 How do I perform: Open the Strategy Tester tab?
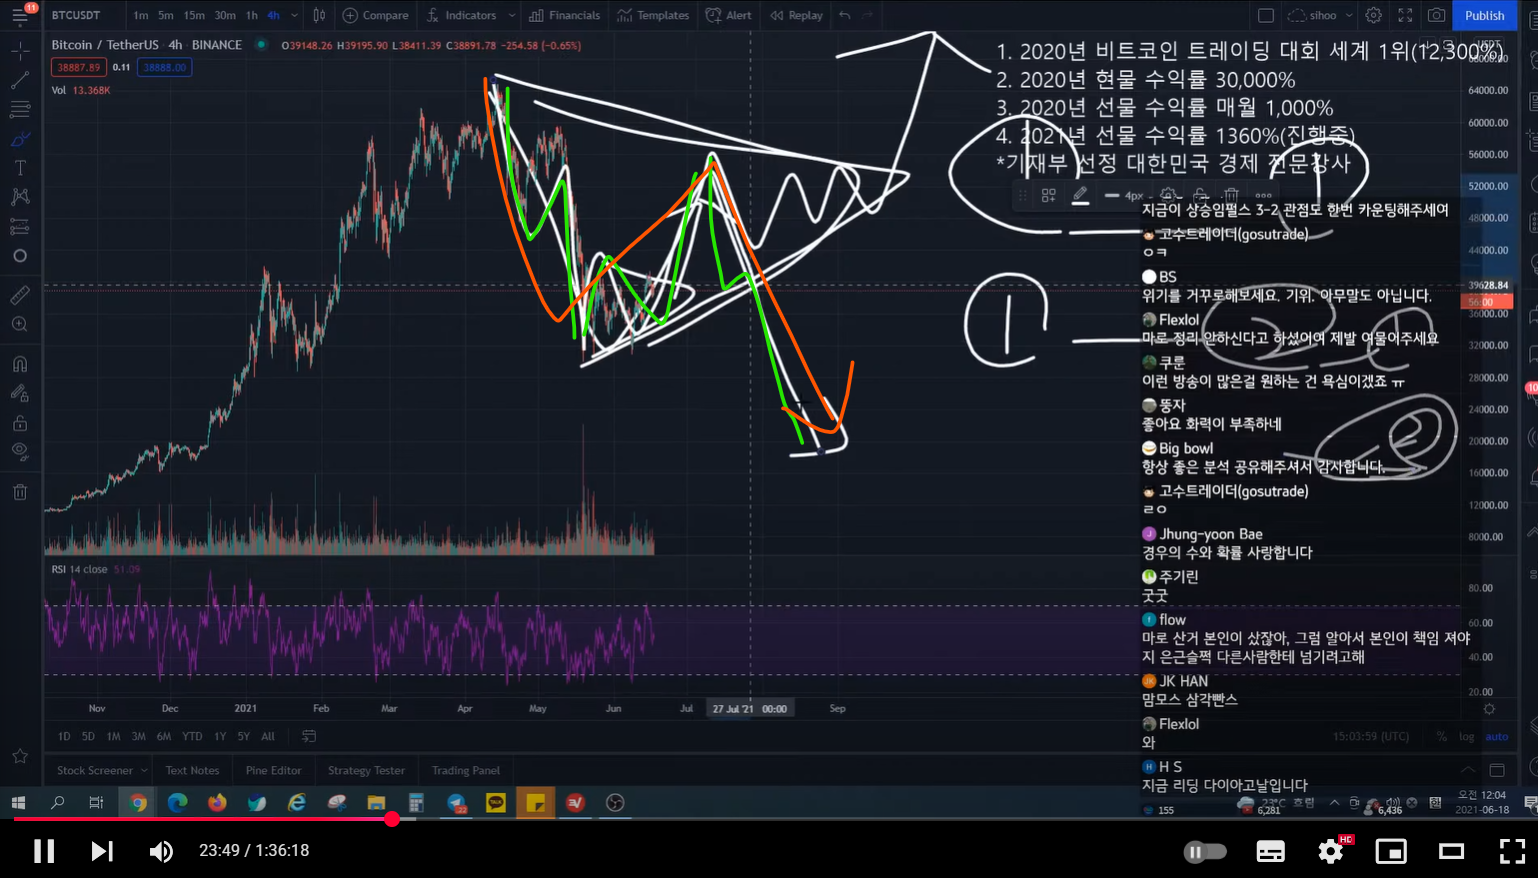366,770
